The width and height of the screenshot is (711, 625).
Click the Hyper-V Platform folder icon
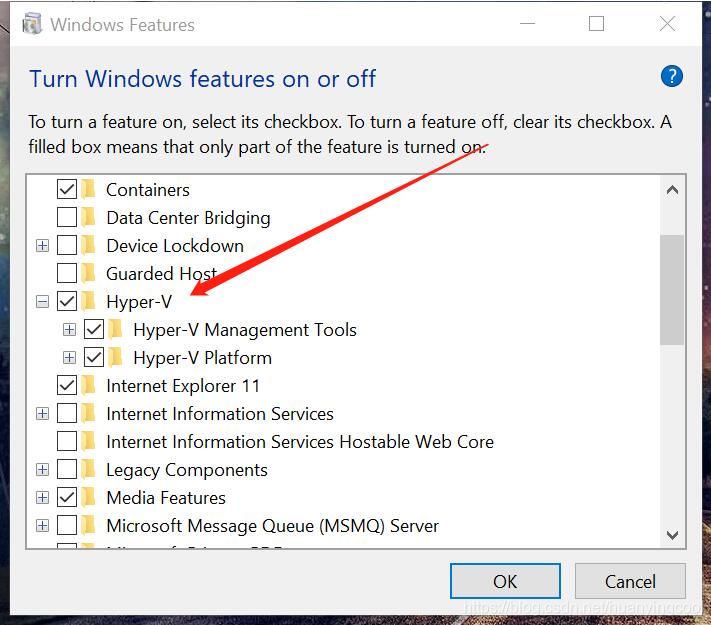pyautogui.click(x=117, y=357)
